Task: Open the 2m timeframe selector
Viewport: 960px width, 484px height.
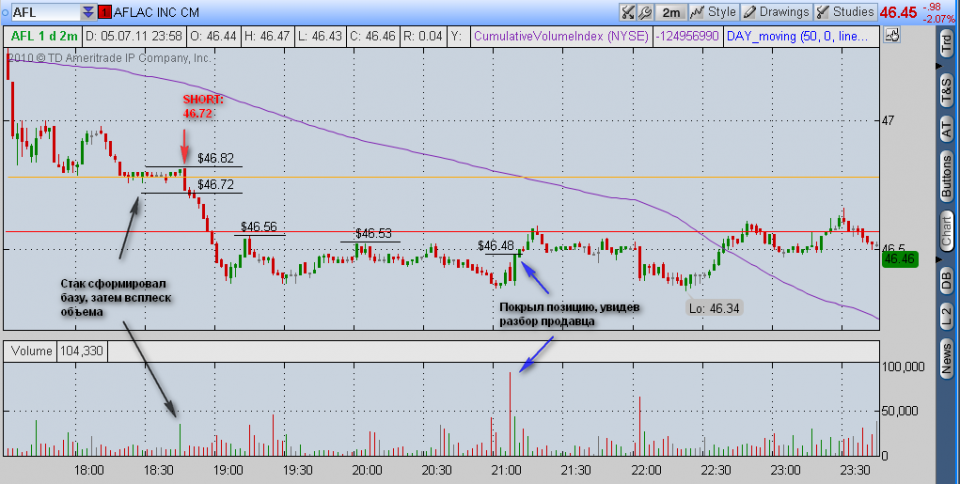Action: coord(670,12)
